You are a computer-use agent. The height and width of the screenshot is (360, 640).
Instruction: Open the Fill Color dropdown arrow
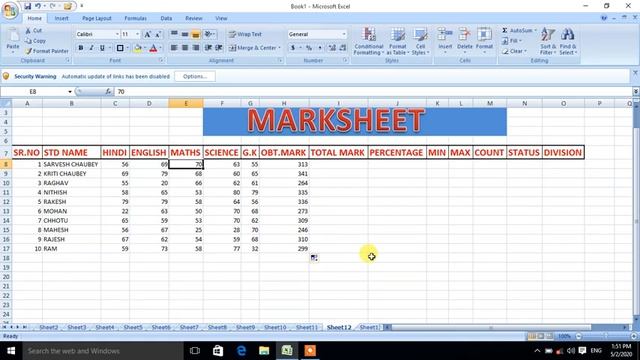(145, 48)
